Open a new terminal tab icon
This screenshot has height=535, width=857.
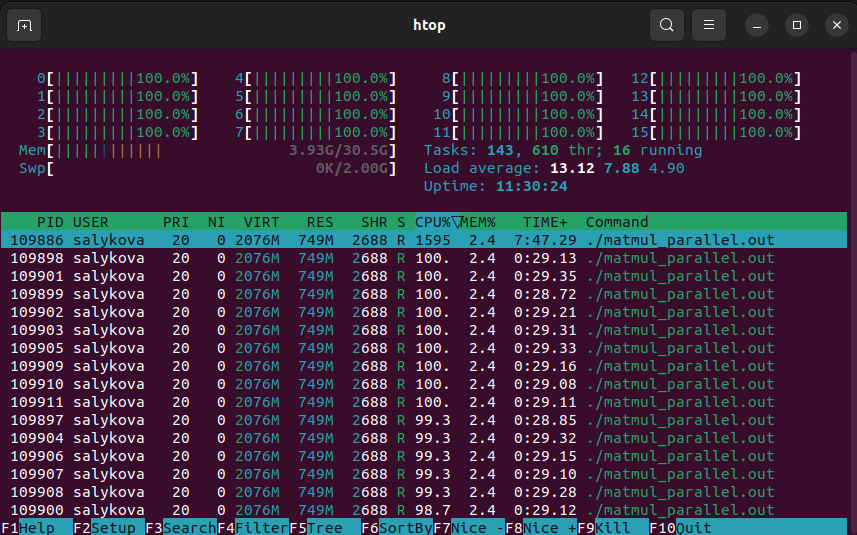[x=24, y=25]
